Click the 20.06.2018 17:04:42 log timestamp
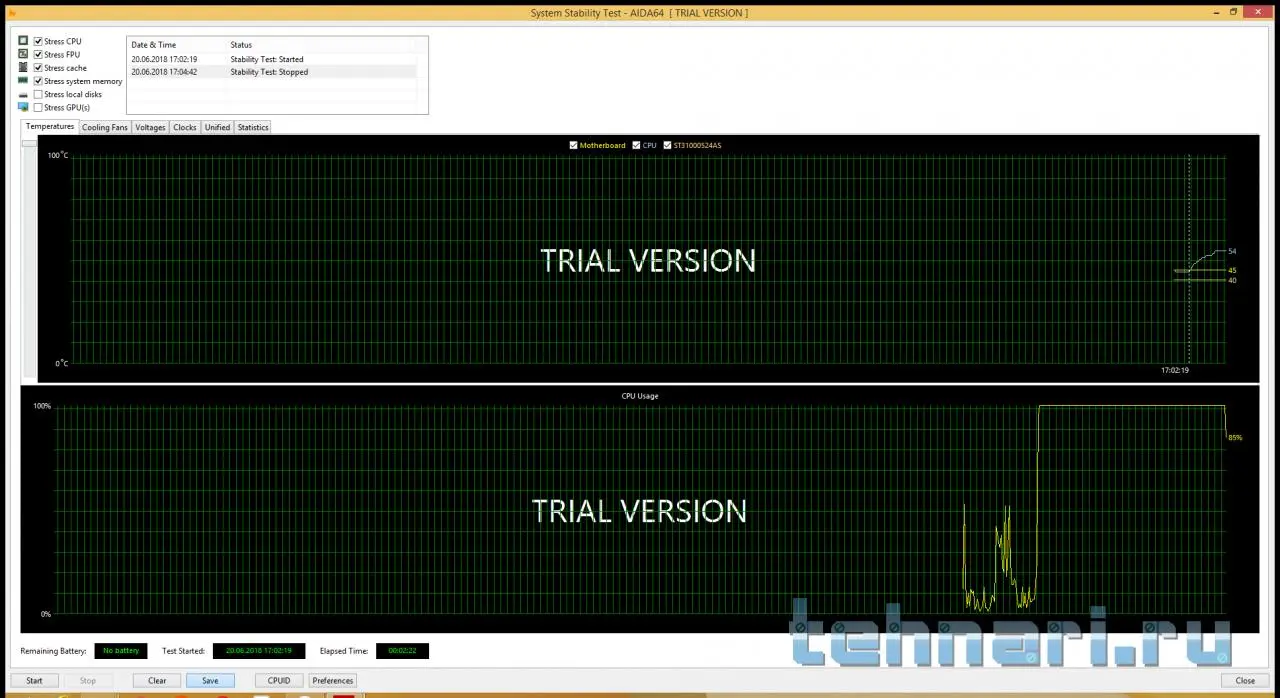This screenshot has height=698, width=1280. tap(164, 72)
